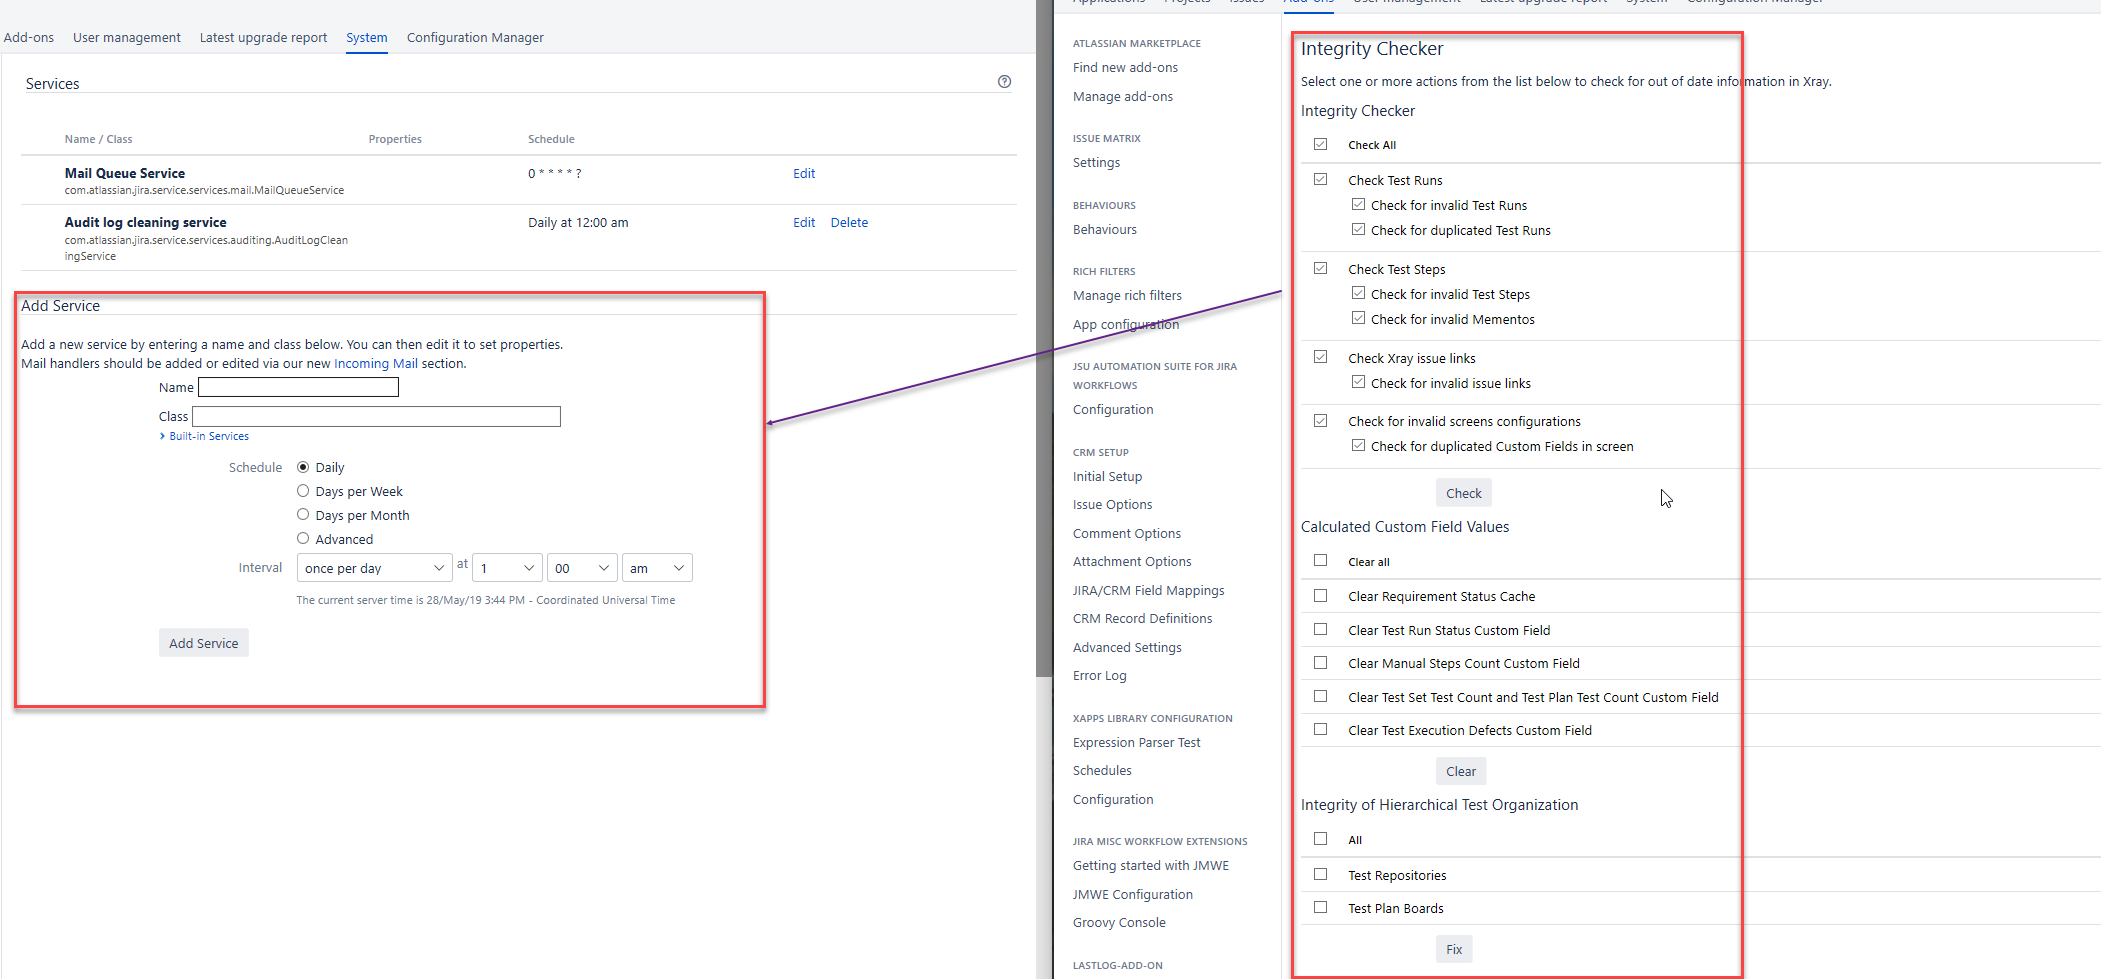Open the Latest upgrade report tab
The height and width of the screenshot is (979, 2101).
[x=263, y=37]
